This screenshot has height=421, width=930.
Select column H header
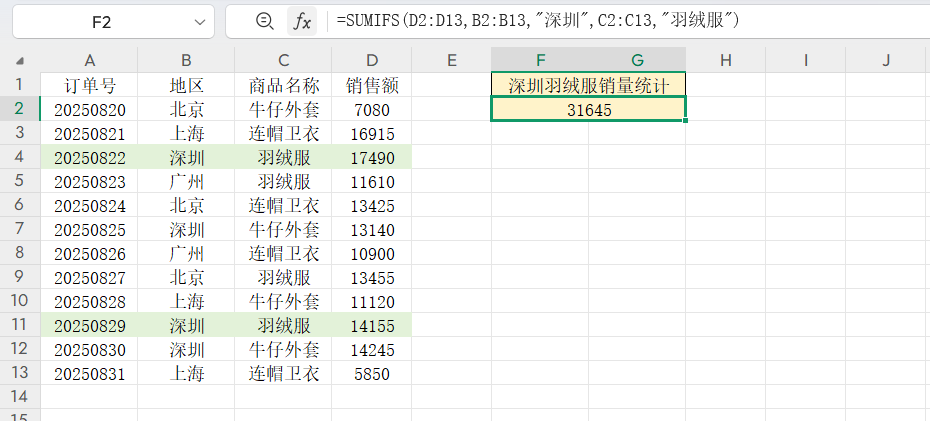tap(726, 60)
